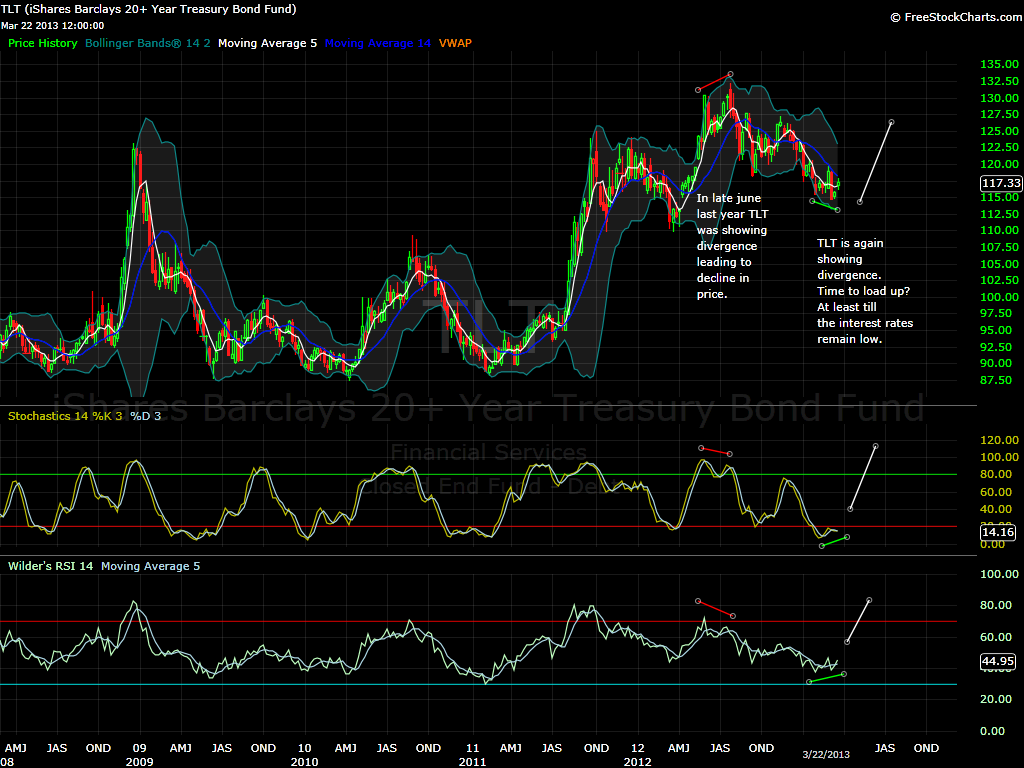Click the 3/22/2013 date on time axis
The width and height of the screenshot is (1024, 768).
pos(826,755)
